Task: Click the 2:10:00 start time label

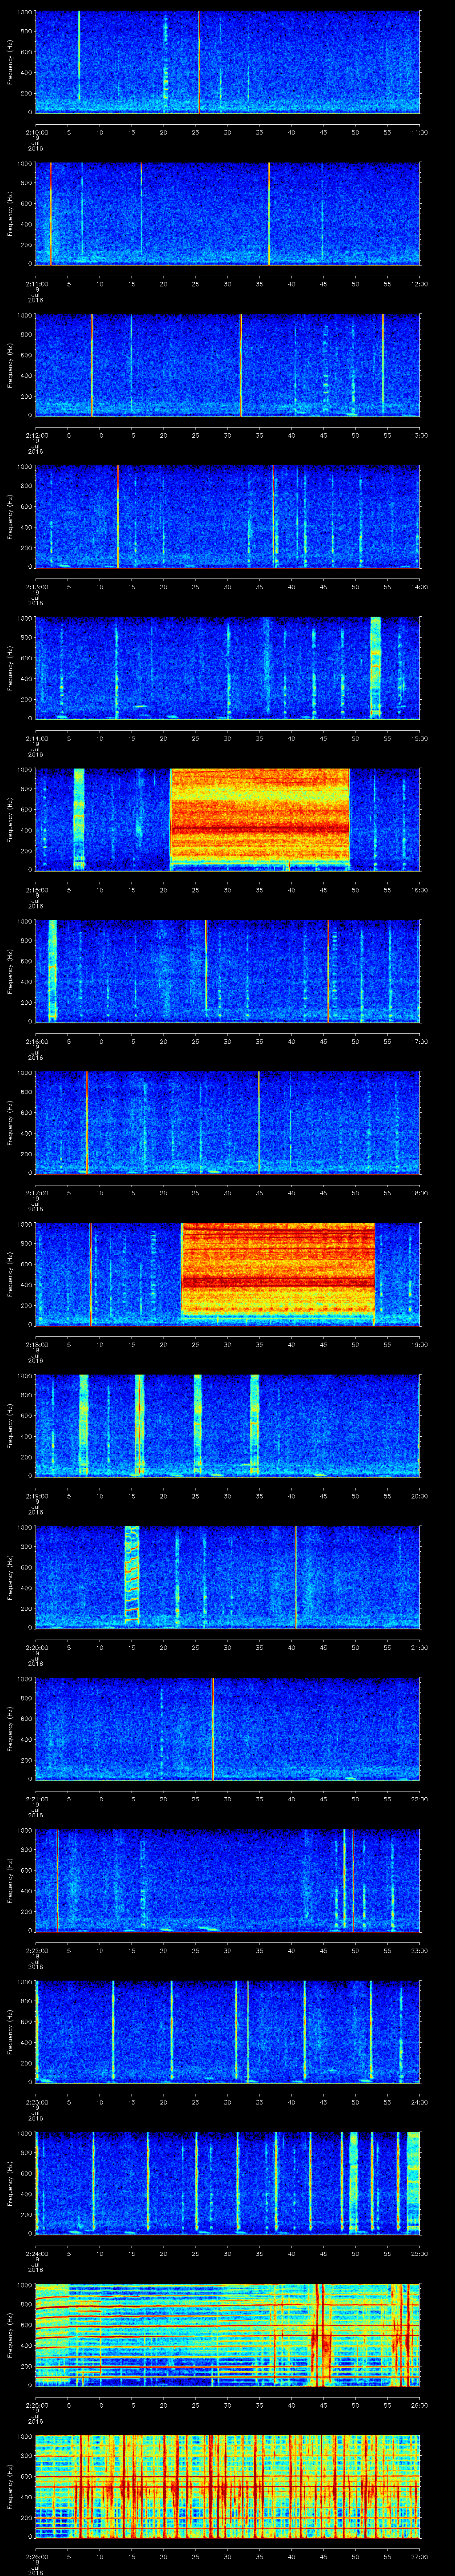Action: 36,132
